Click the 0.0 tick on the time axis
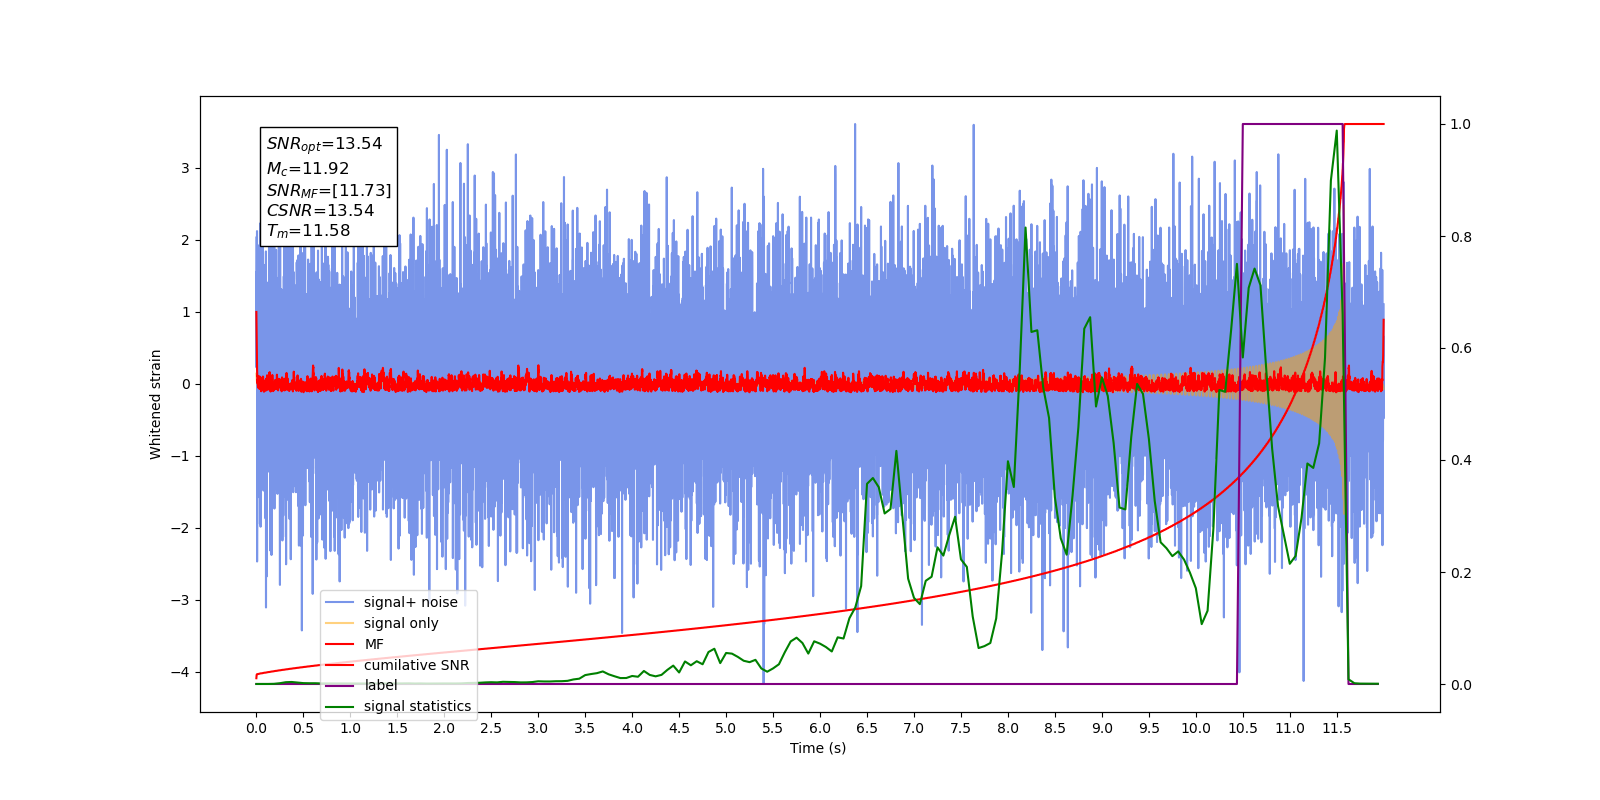 (256, 728)
